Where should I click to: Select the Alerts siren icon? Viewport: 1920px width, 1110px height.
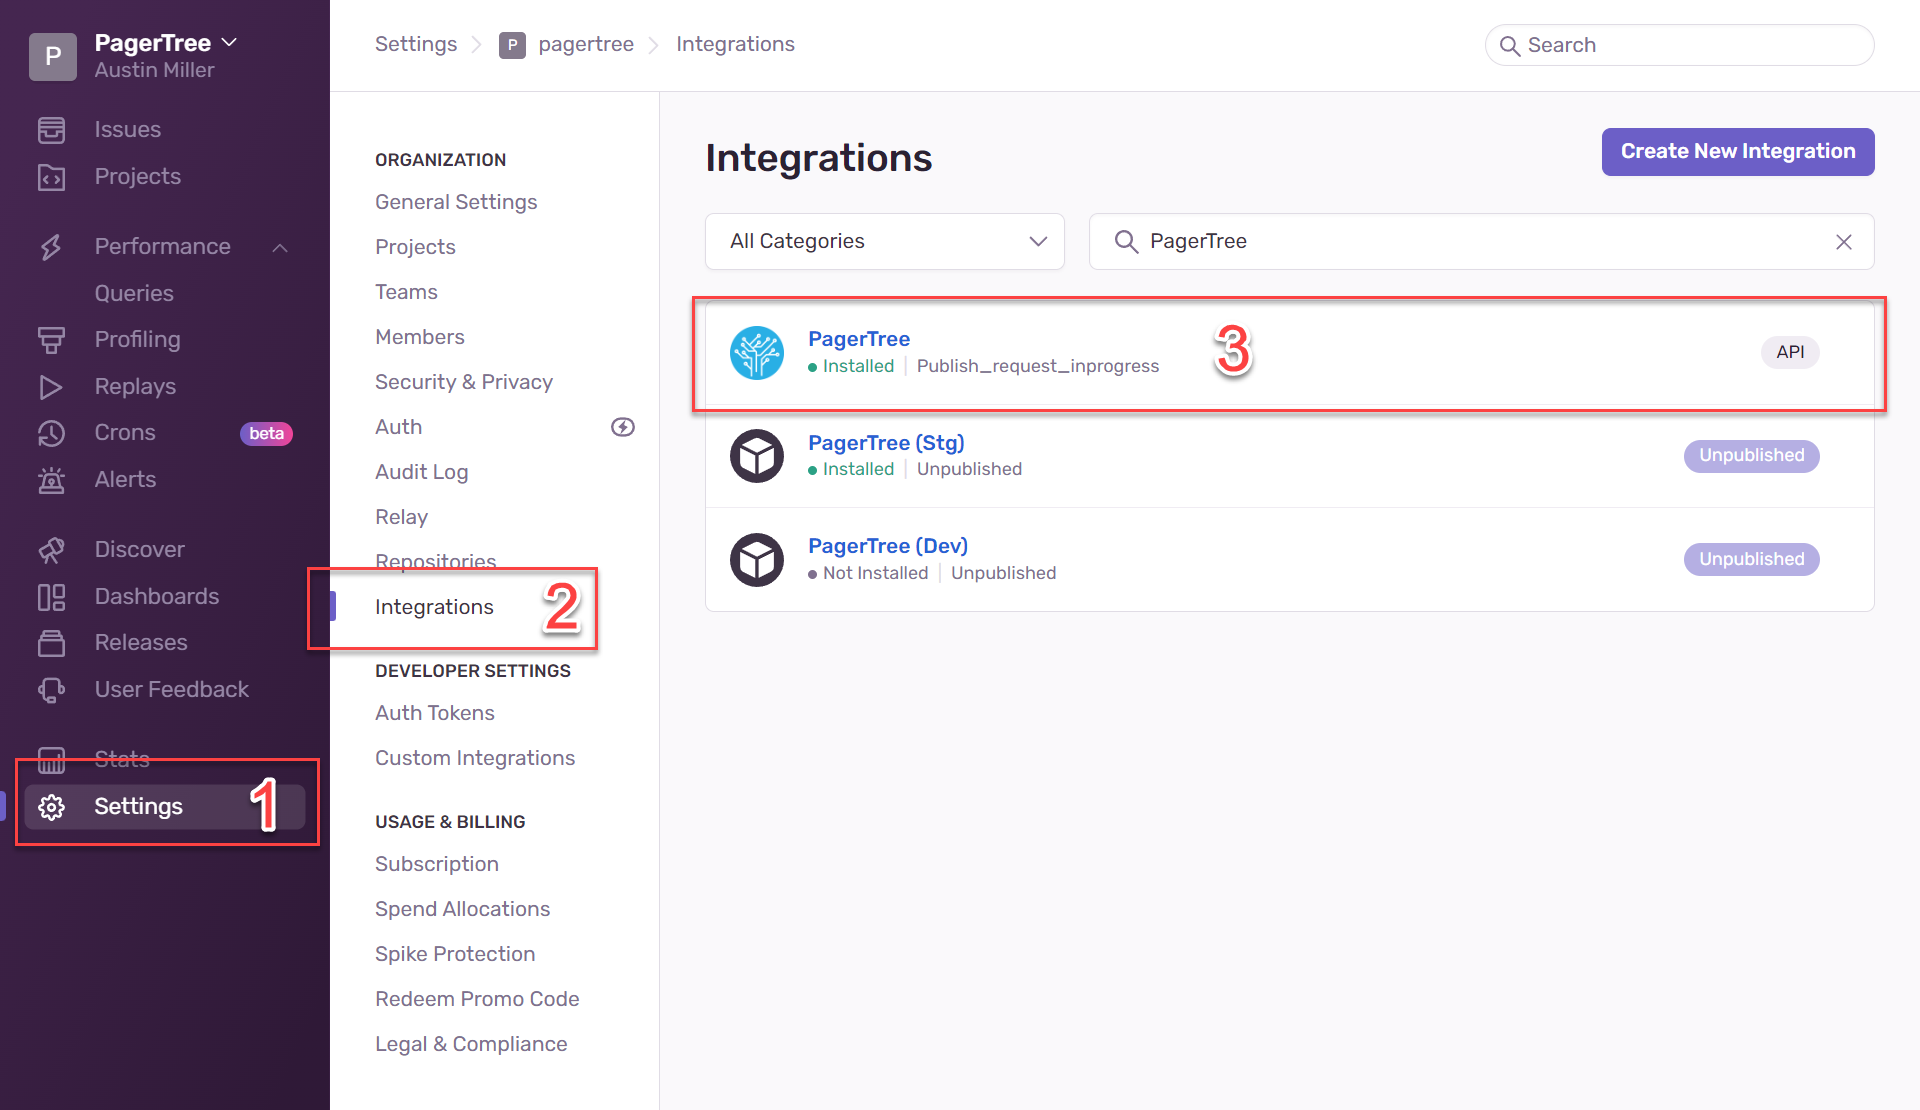coord(52,479)
